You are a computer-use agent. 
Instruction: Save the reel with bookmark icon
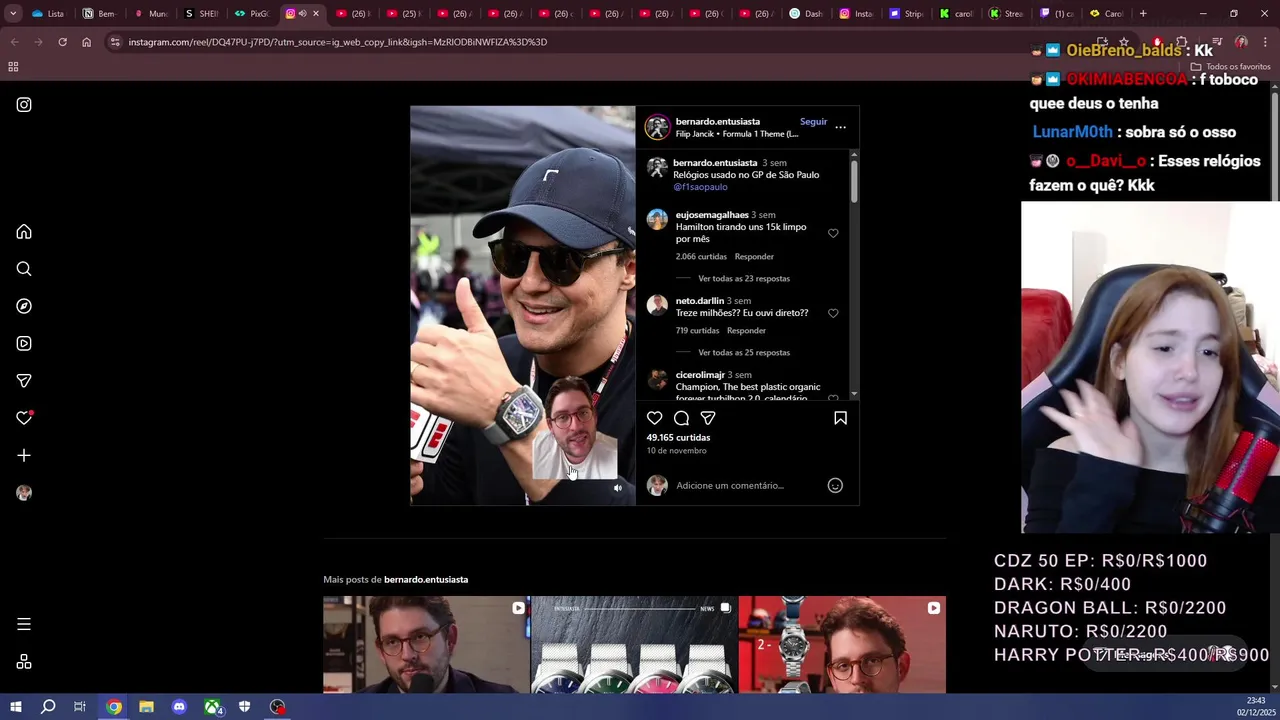pyautogui.click(x=840, y=418)
